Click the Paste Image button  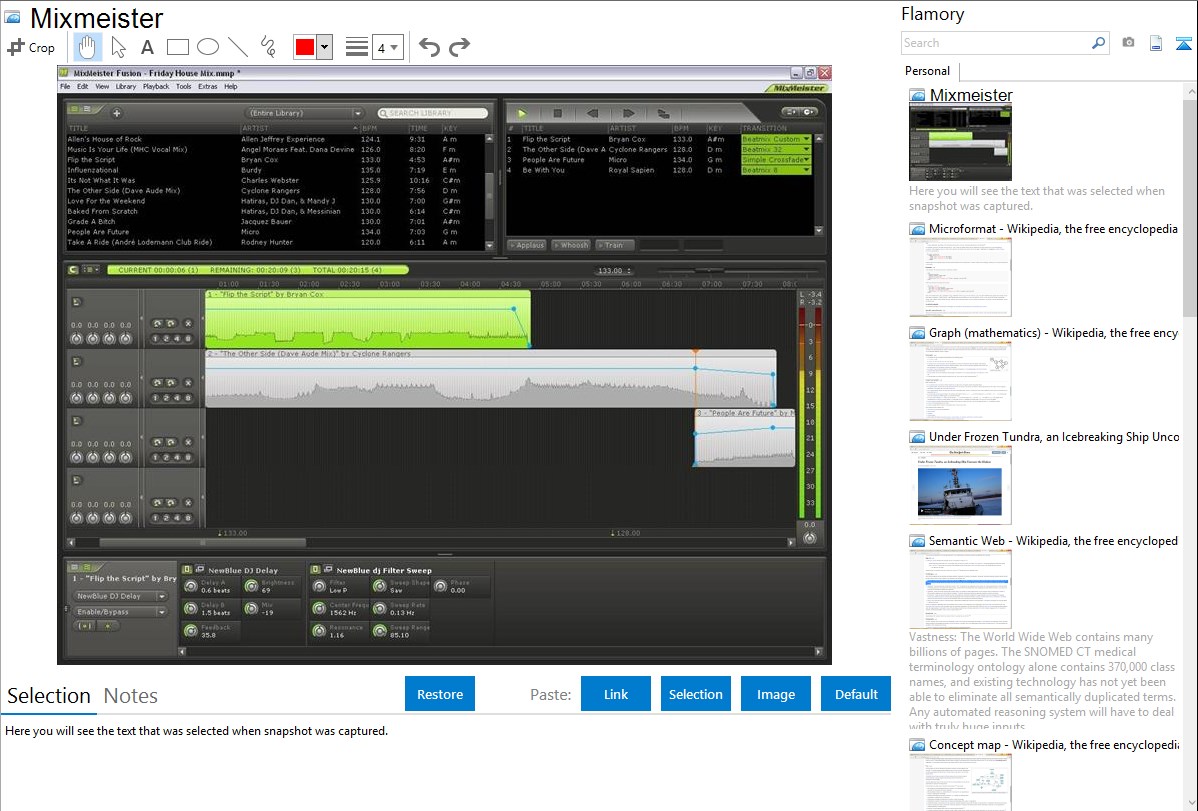[x=776, y=694]
